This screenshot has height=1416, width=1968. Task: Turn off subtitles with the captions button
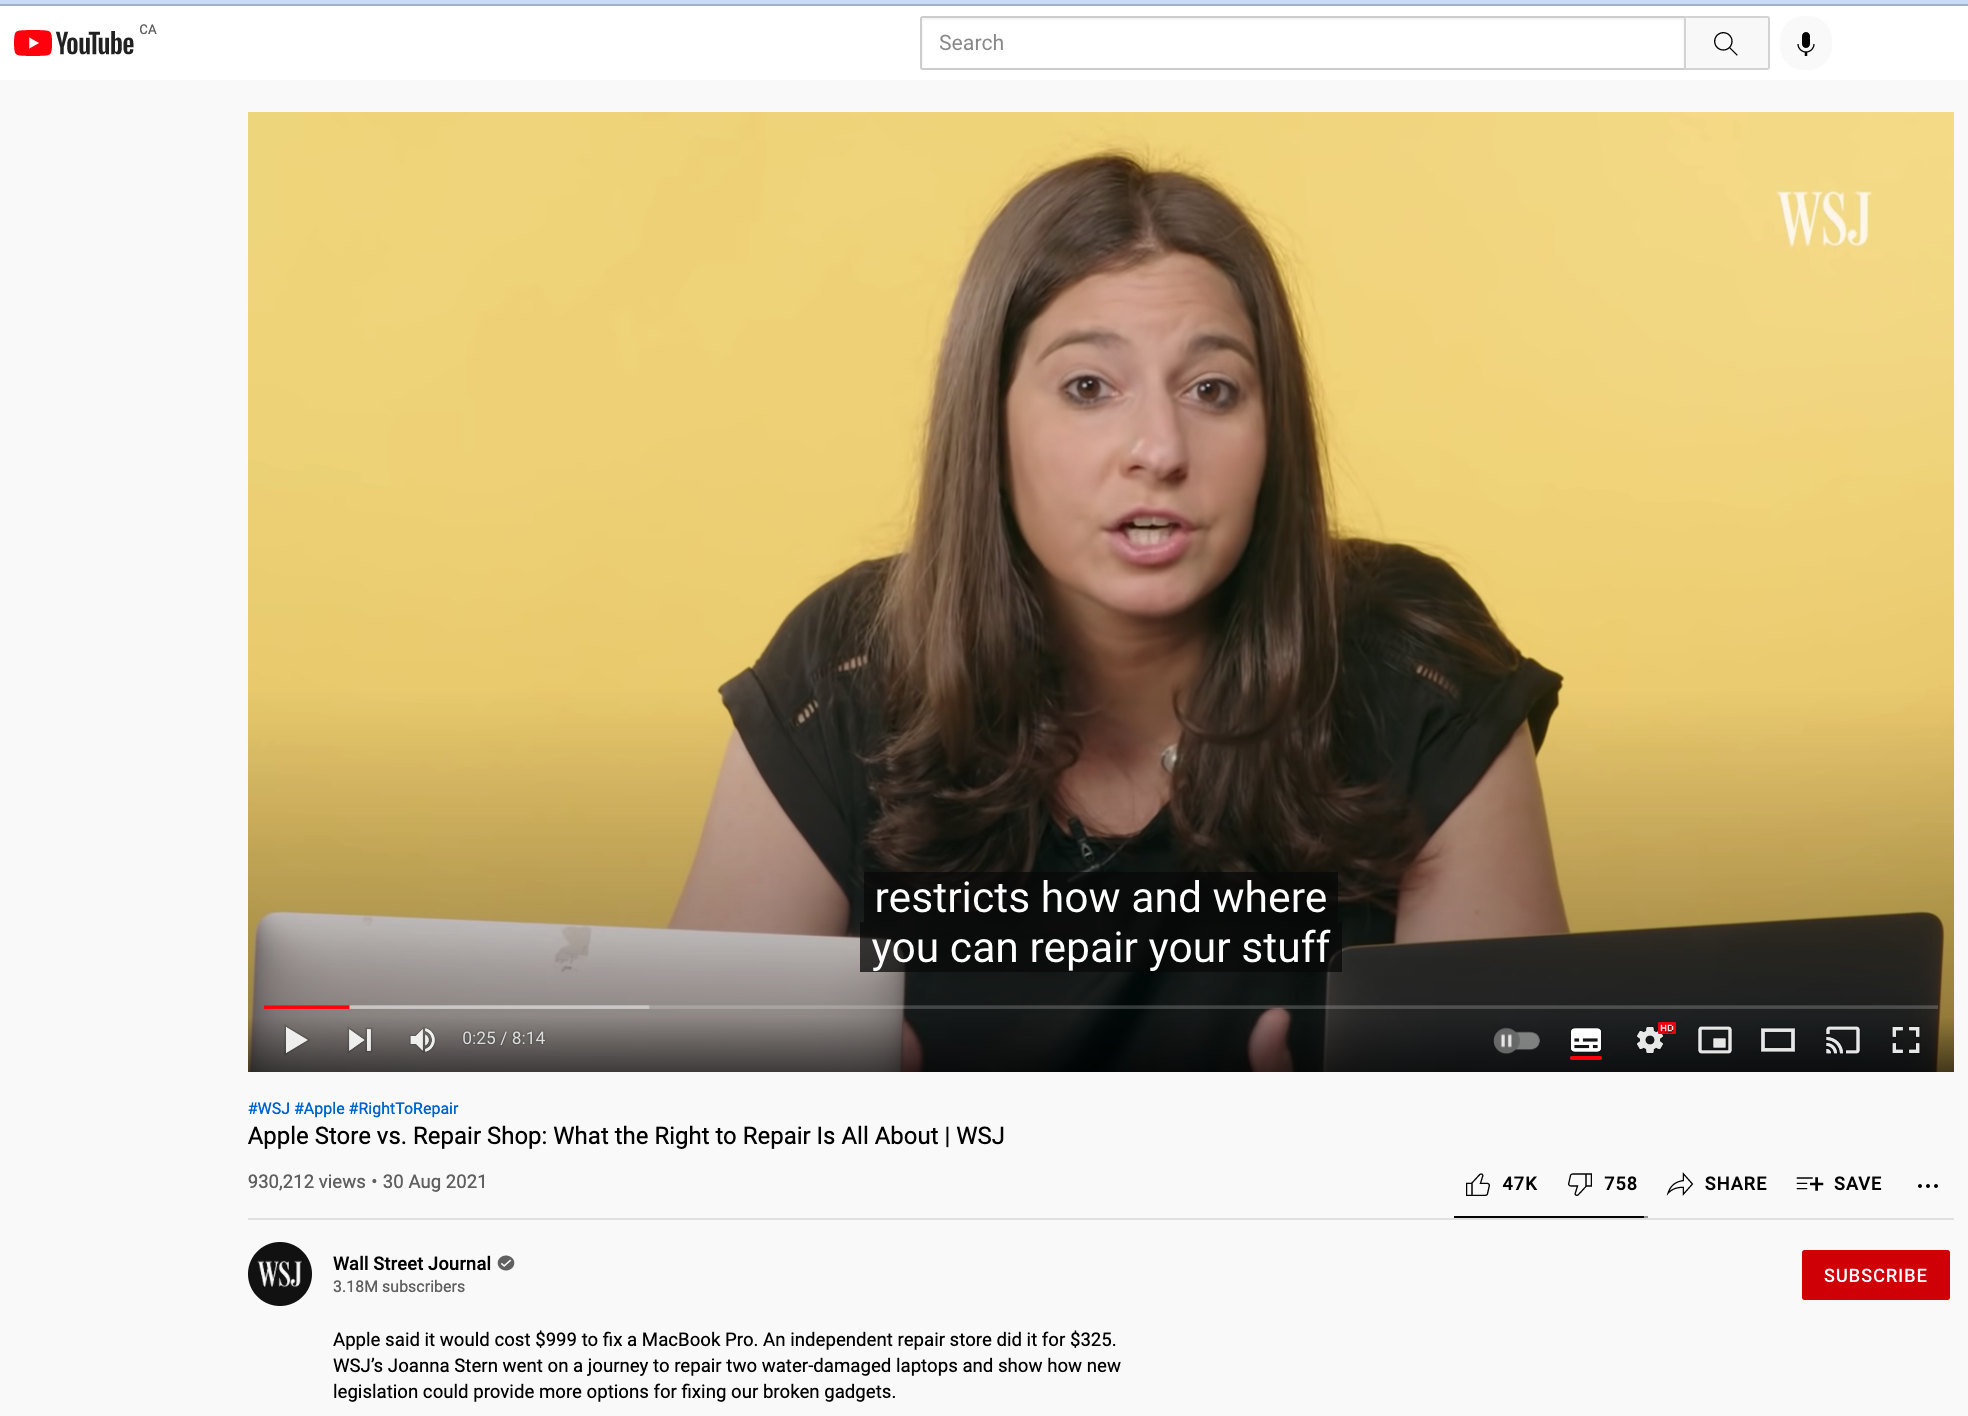tap(1586, 1041)
